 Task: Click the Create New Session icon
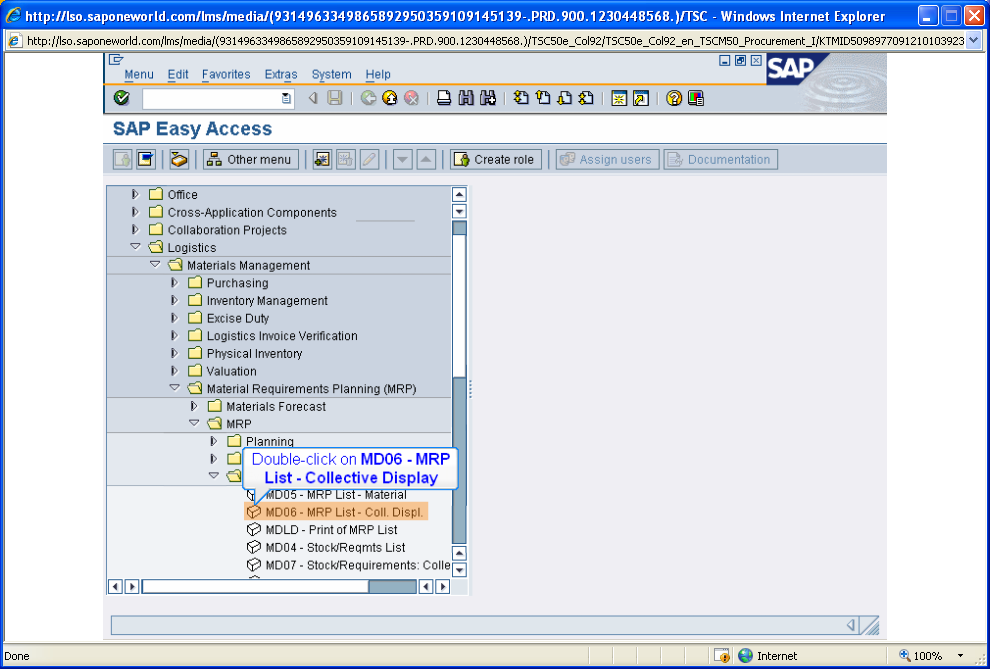click(x=619, y=98)
